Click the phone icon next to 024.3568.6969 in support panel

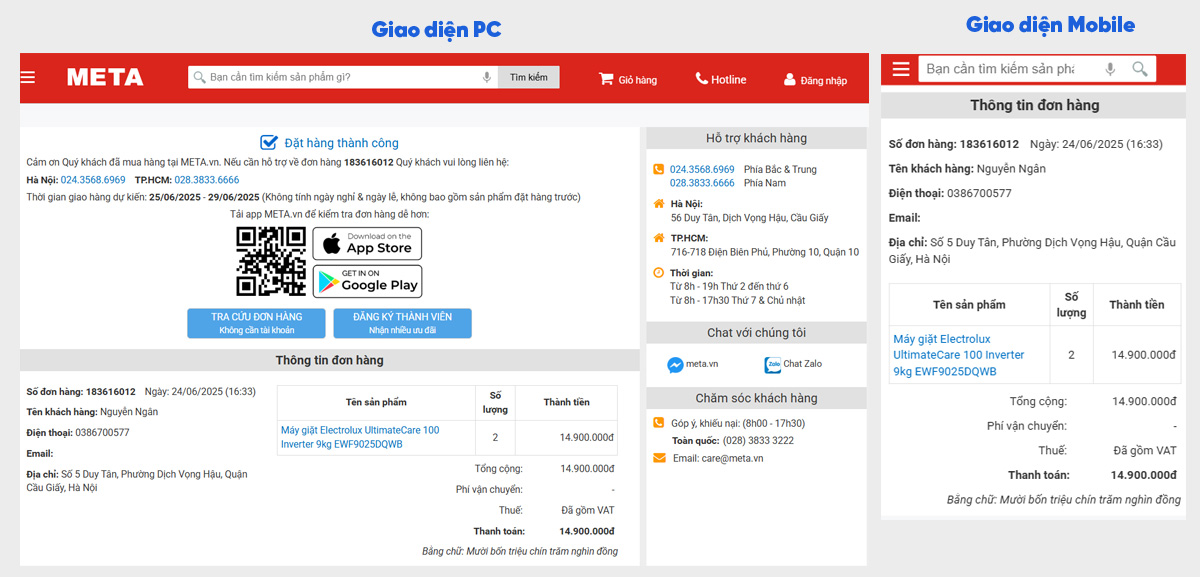tap(658, 169)
